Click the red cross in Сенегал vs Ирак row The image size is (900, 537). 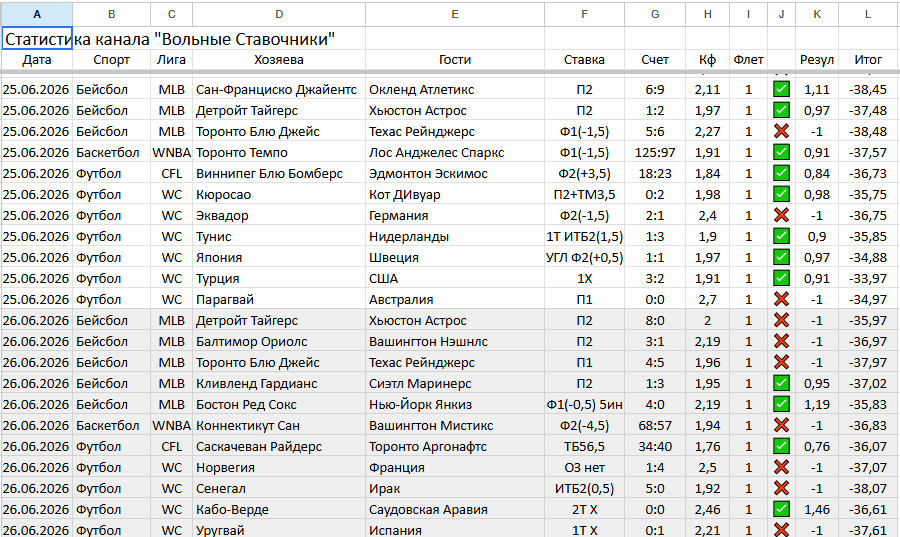click(x=781, y=488)
